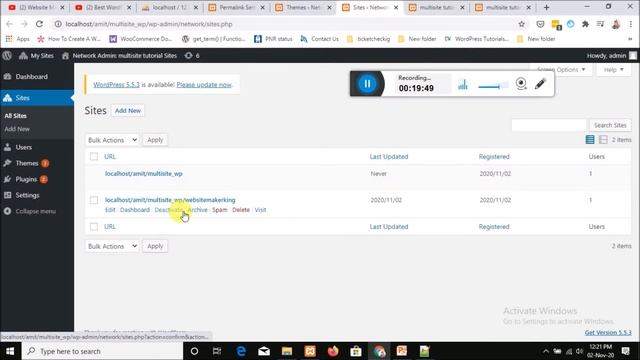
Task: Open the Apps bookmarks shortcut
Action: click(x=18, y=39)
